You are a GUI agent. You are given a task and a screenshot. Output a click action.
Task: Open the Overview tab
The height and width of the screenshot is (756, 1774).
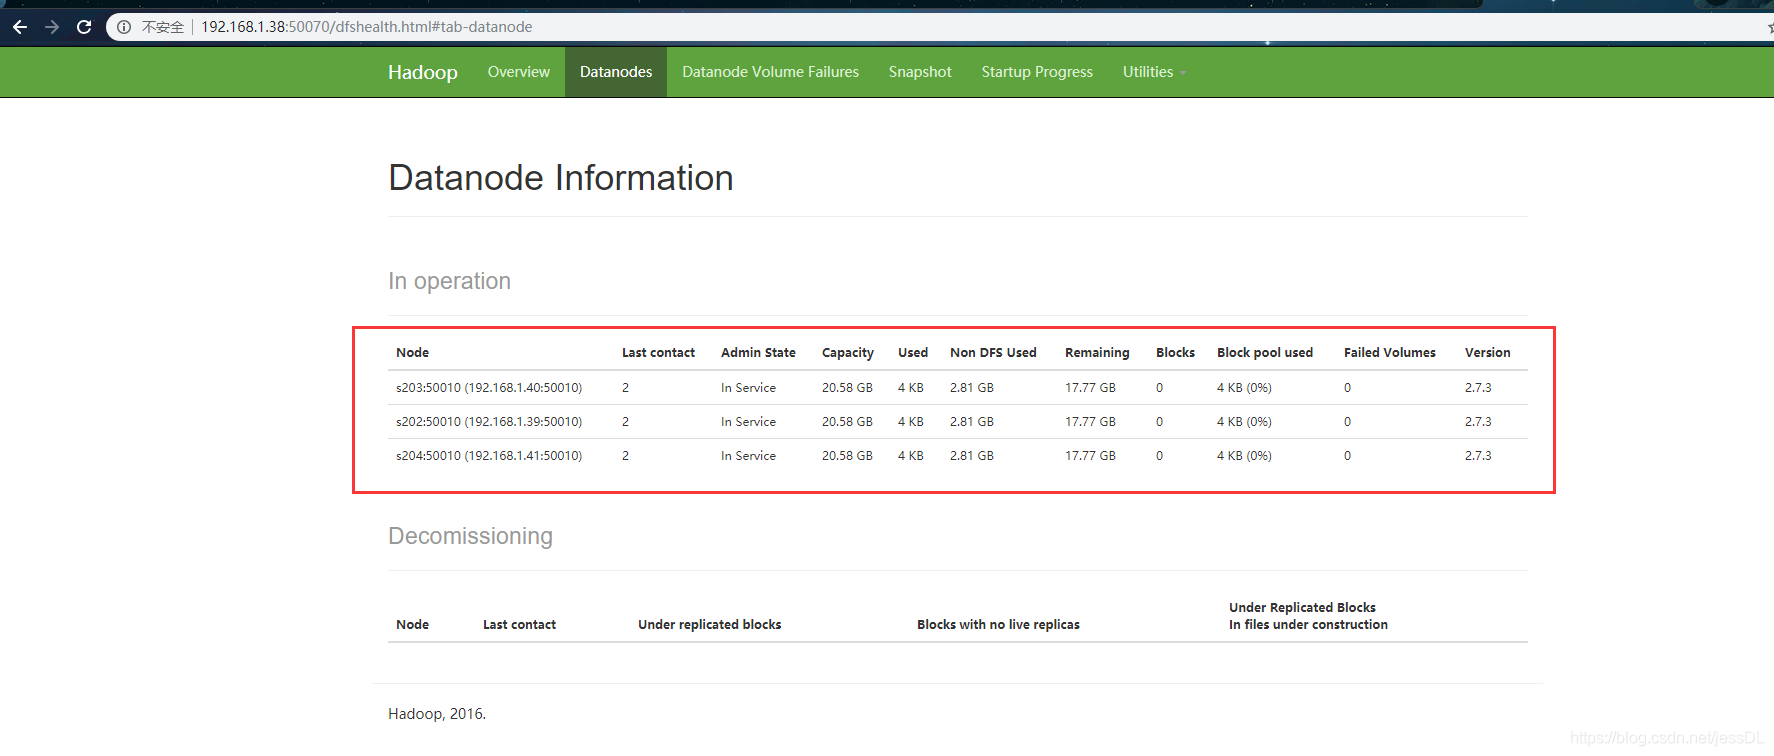pyautogui.click(x=518, y=72)
